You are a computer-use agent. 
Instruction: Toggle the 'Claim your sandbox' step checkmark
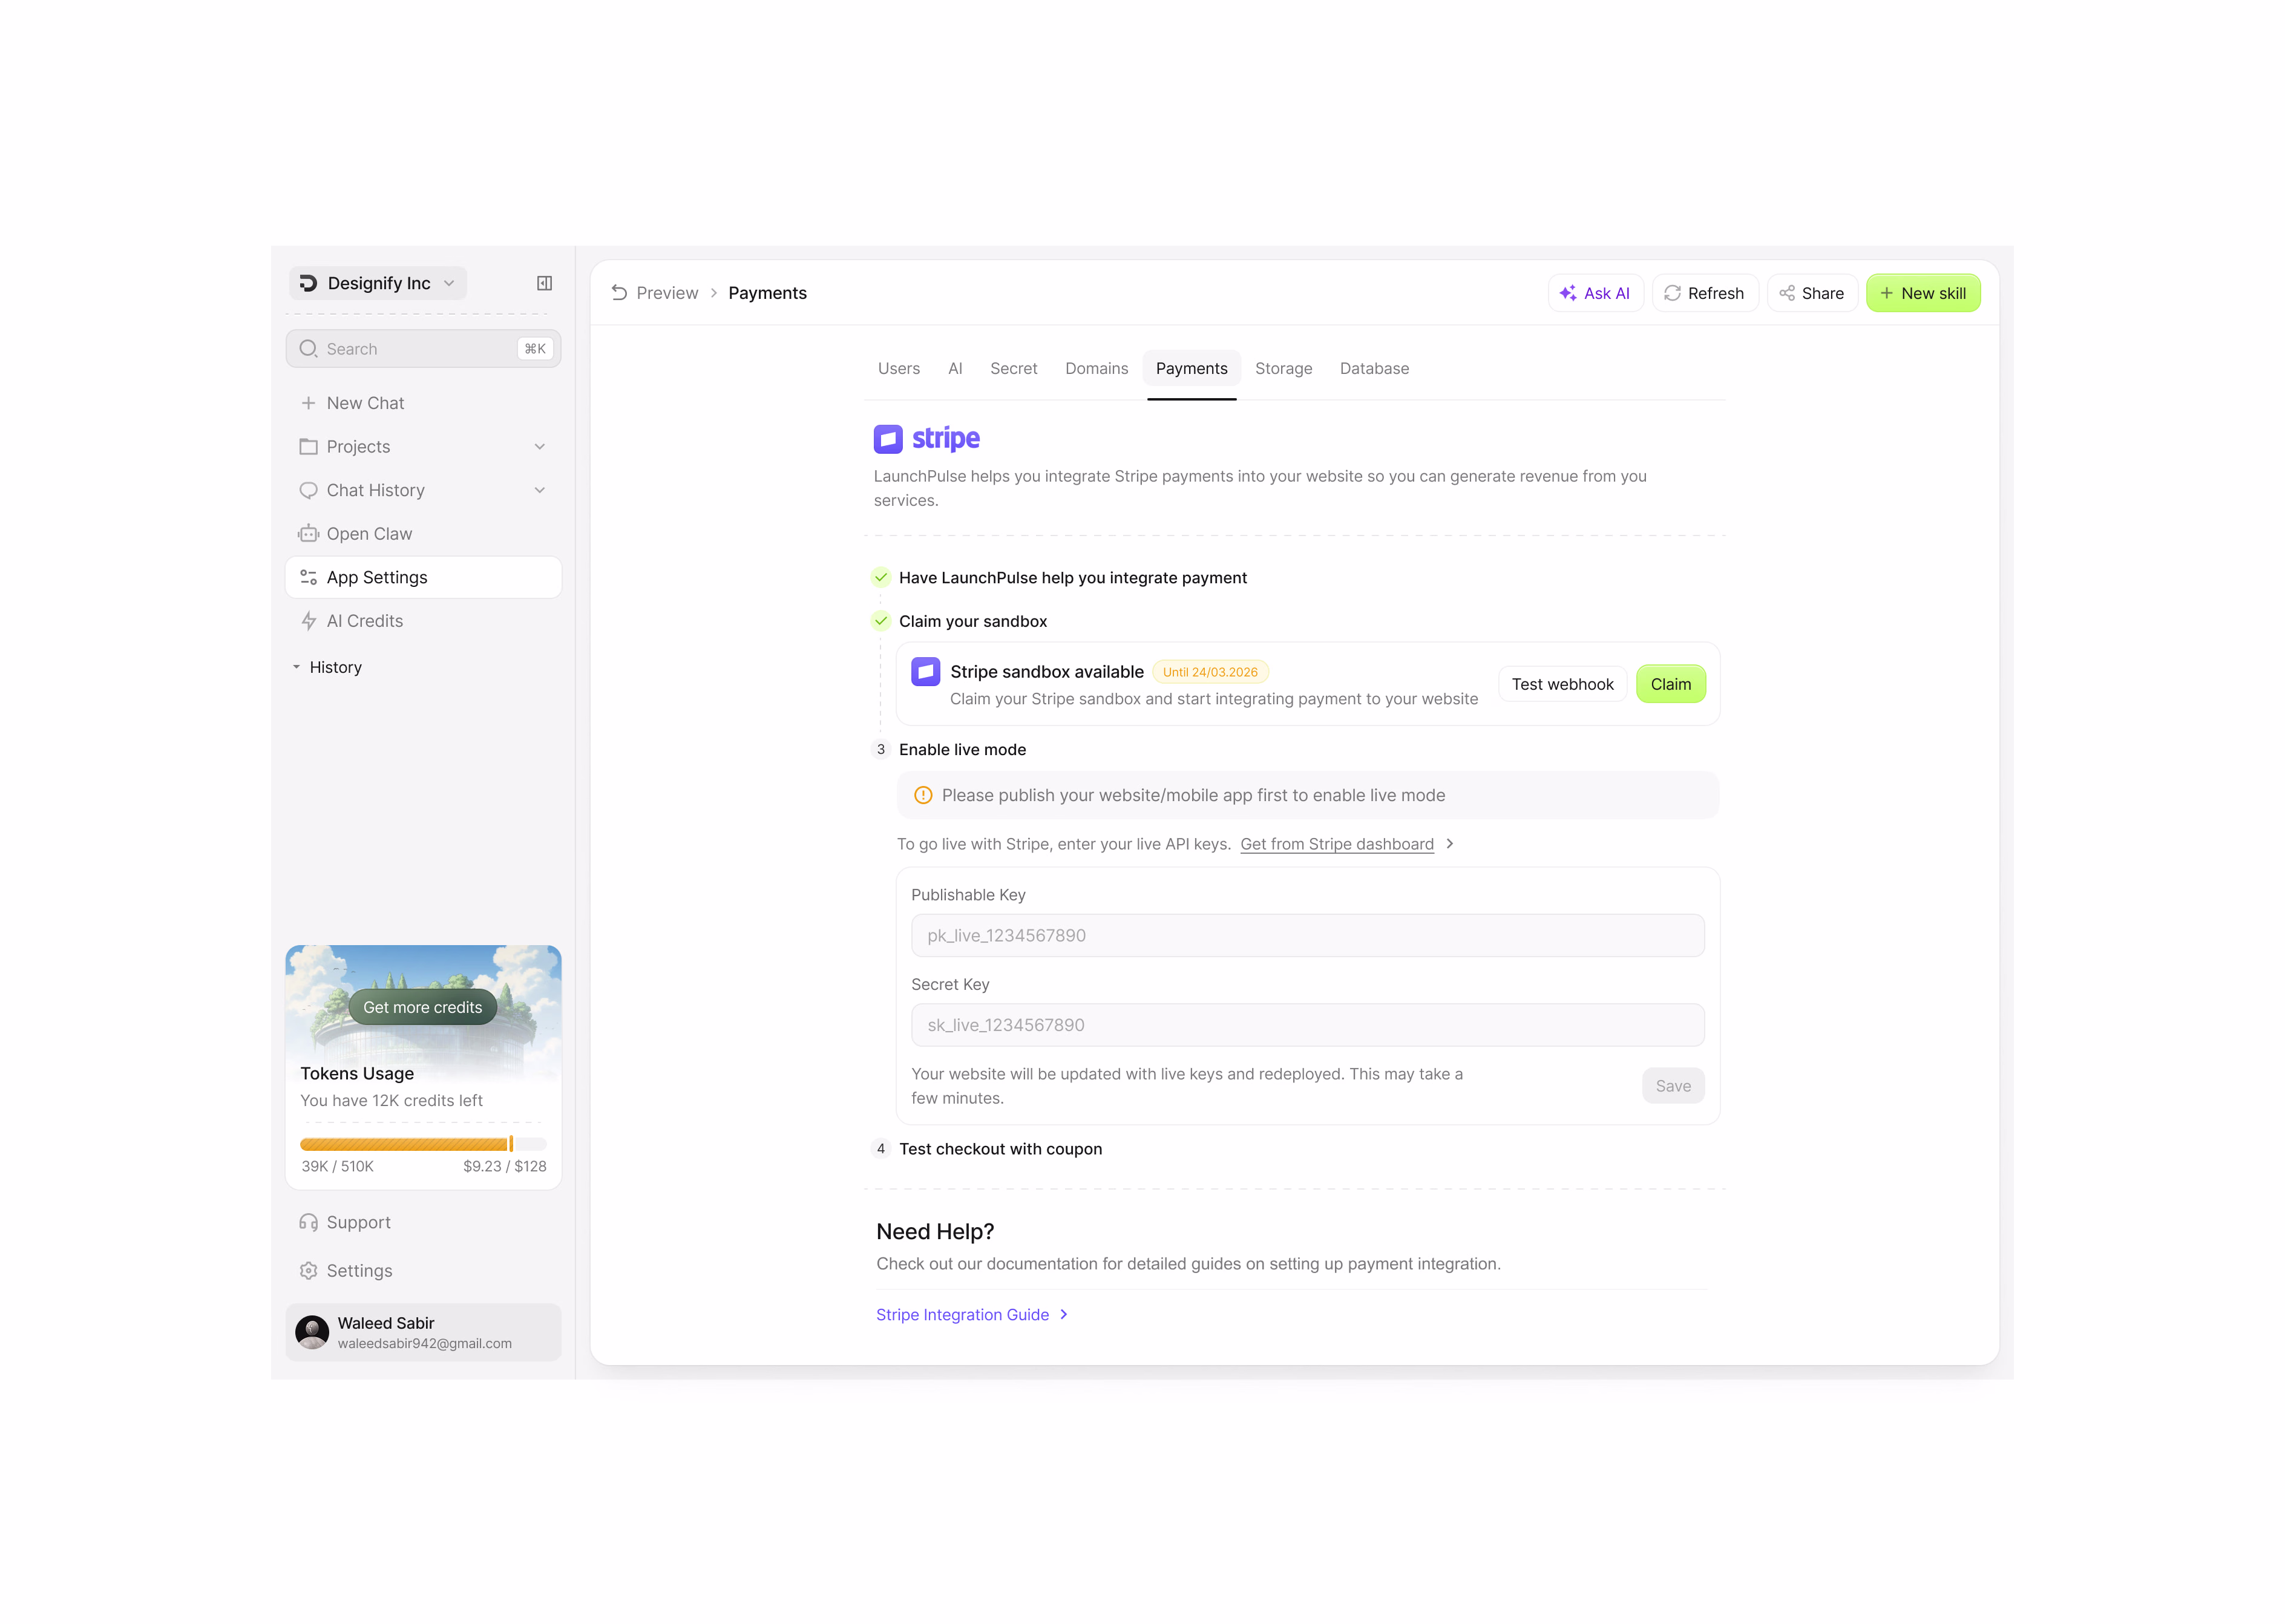[880, 621]
